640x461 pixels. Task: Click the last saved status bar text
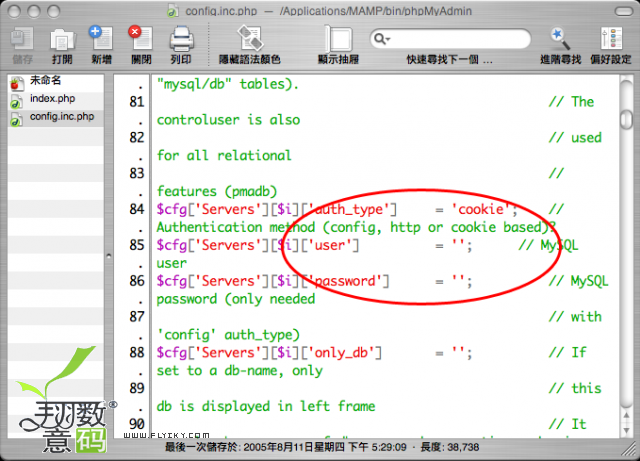coord(286,447)
